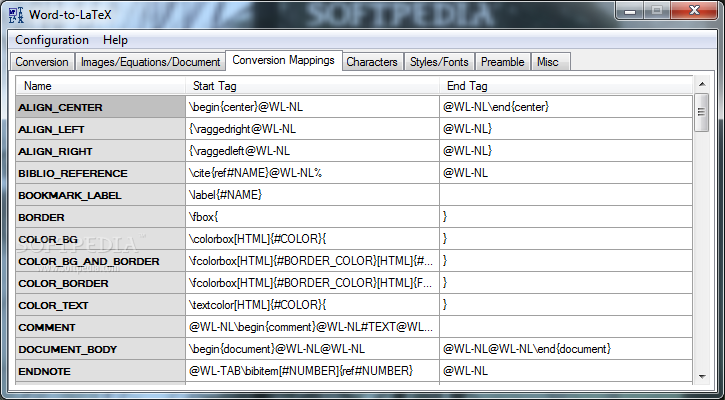Open the Styles/Fonts tab
Viewport: 725px width, 400px height.
pos(439,62)
